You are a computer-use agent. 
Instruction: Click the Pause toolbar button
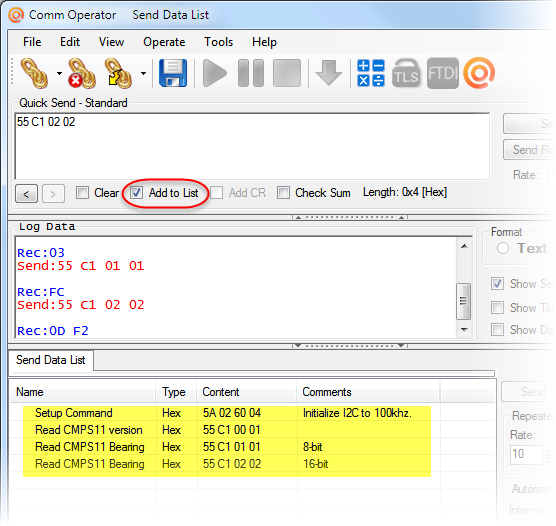pyautogui.click(x=251, y=73)
